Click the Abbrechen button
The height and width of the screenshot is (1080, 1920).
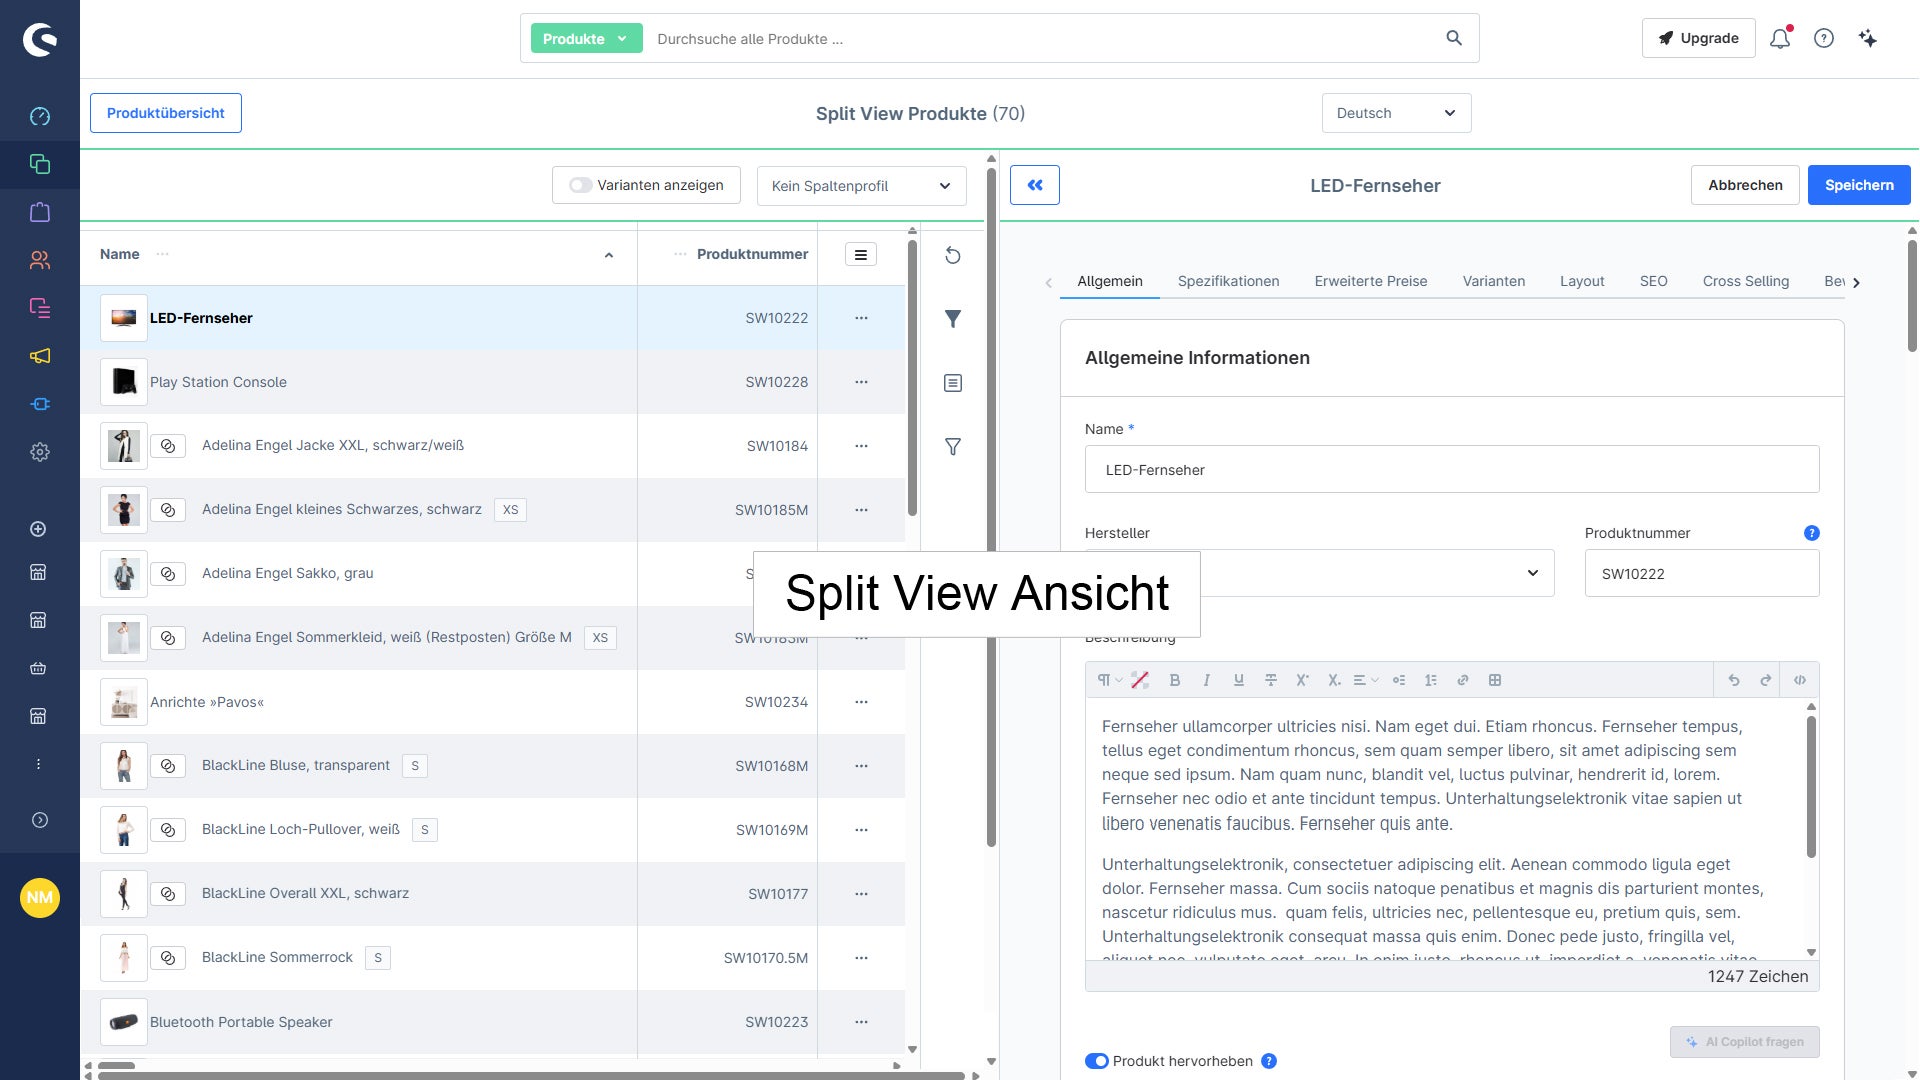pos(1745,185)
